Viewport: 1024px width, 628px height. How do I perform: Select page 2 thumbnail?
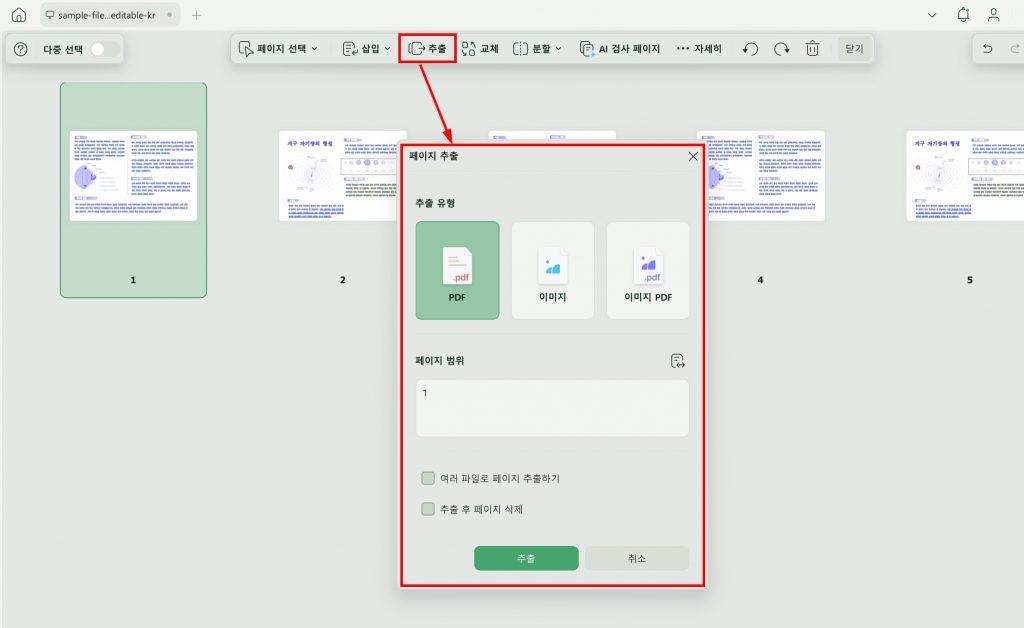pos(340,176)
